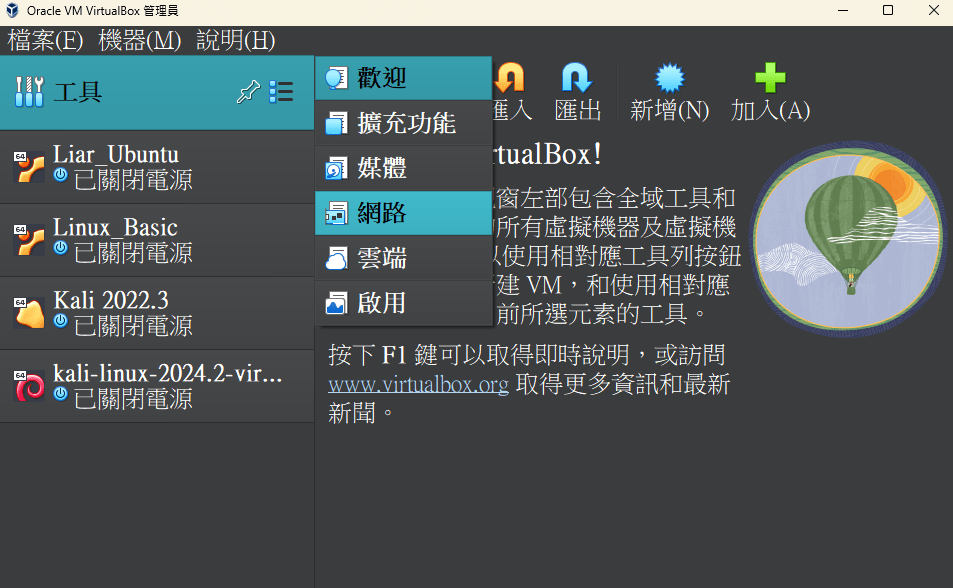The image size is (953, 588).
Task: Click the power state icon under kali-linux-2024.2
Action: pos(60,394)
